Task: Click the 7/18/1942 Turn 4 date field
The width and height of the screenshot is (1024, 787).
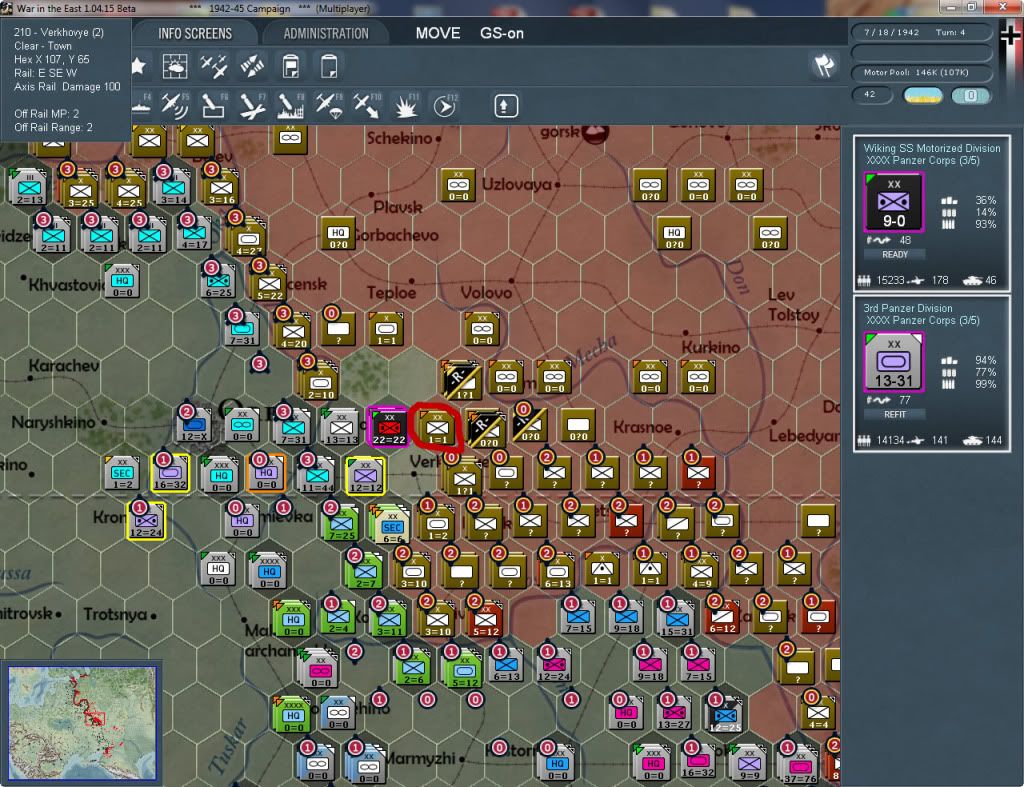Action: (921, 32)
